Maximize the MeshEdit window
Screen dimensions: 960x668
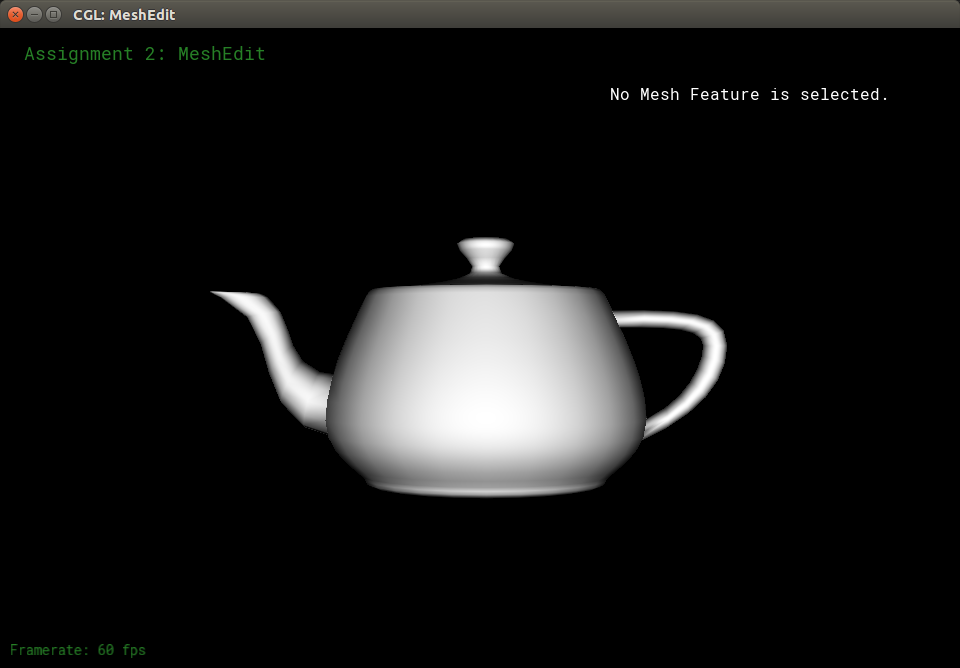pos(53,14)
